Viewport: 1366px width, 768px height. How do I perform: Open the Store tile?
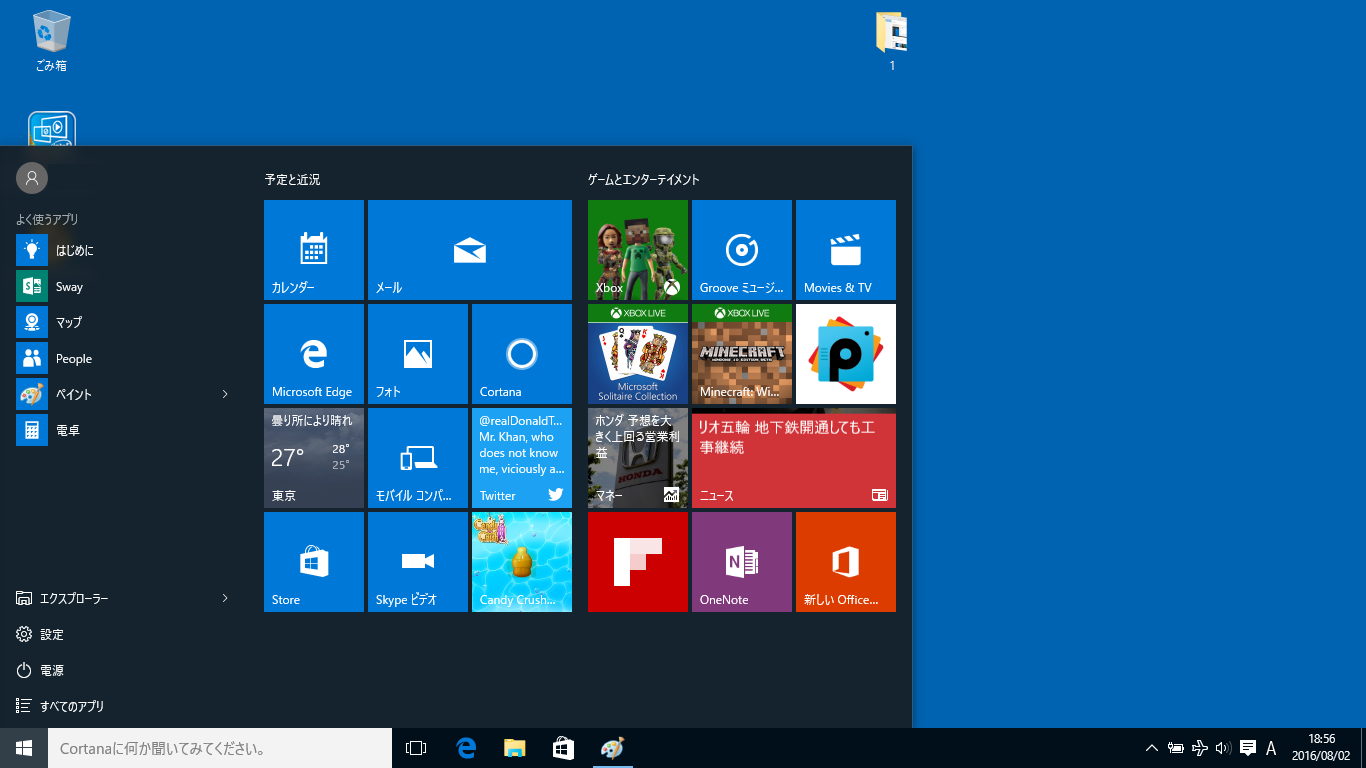click(314, 562)
